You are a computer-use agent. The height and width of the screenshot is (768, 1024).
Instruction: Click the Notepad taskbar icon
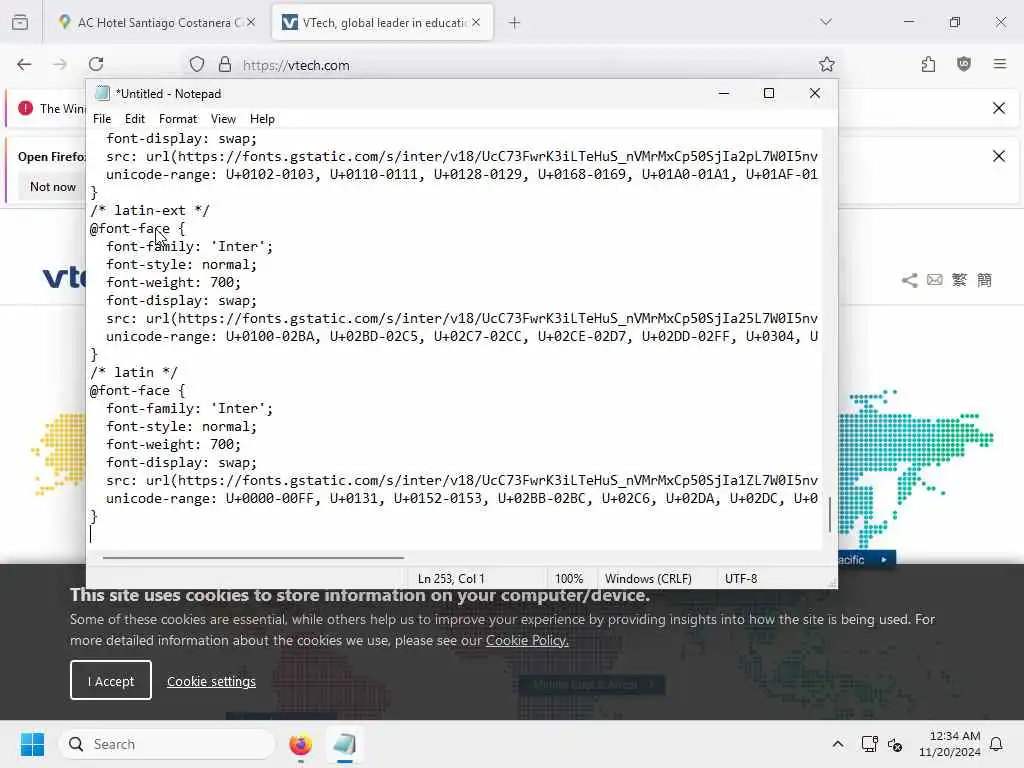point(344,744)
